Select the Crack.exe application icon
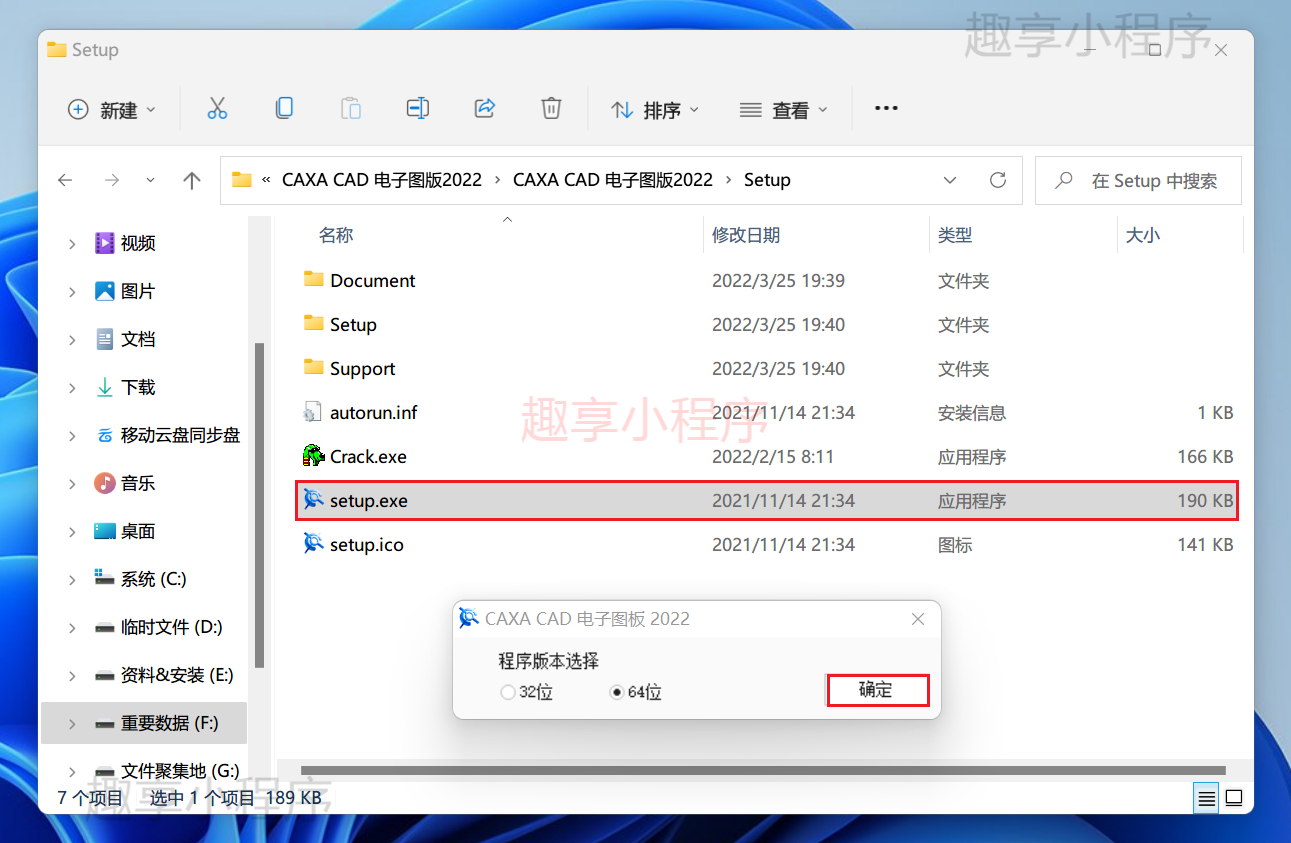 coord(314,456)
